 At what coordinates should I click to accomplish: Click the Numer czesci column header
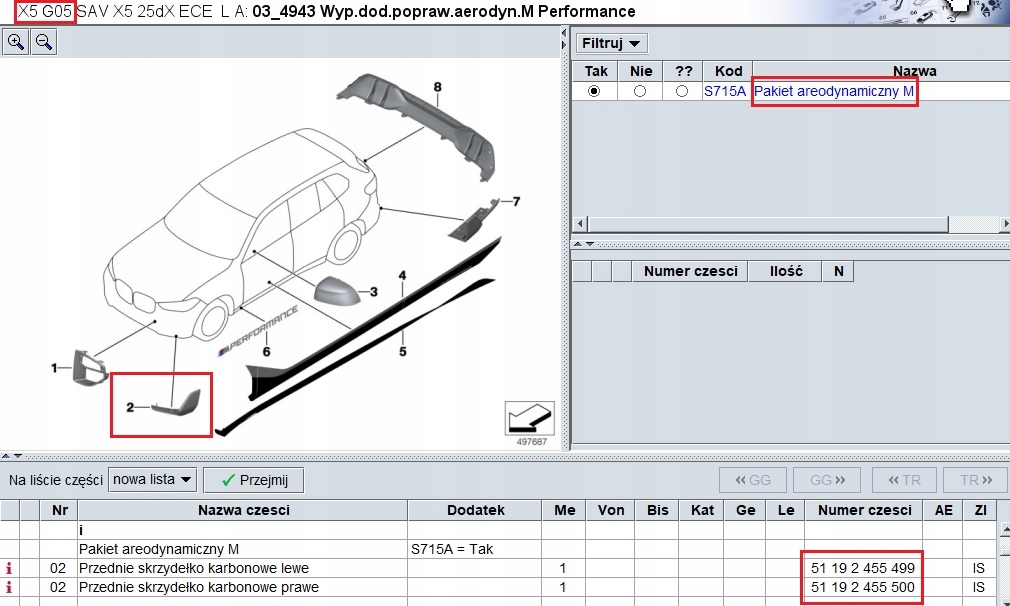coord(864,510)
